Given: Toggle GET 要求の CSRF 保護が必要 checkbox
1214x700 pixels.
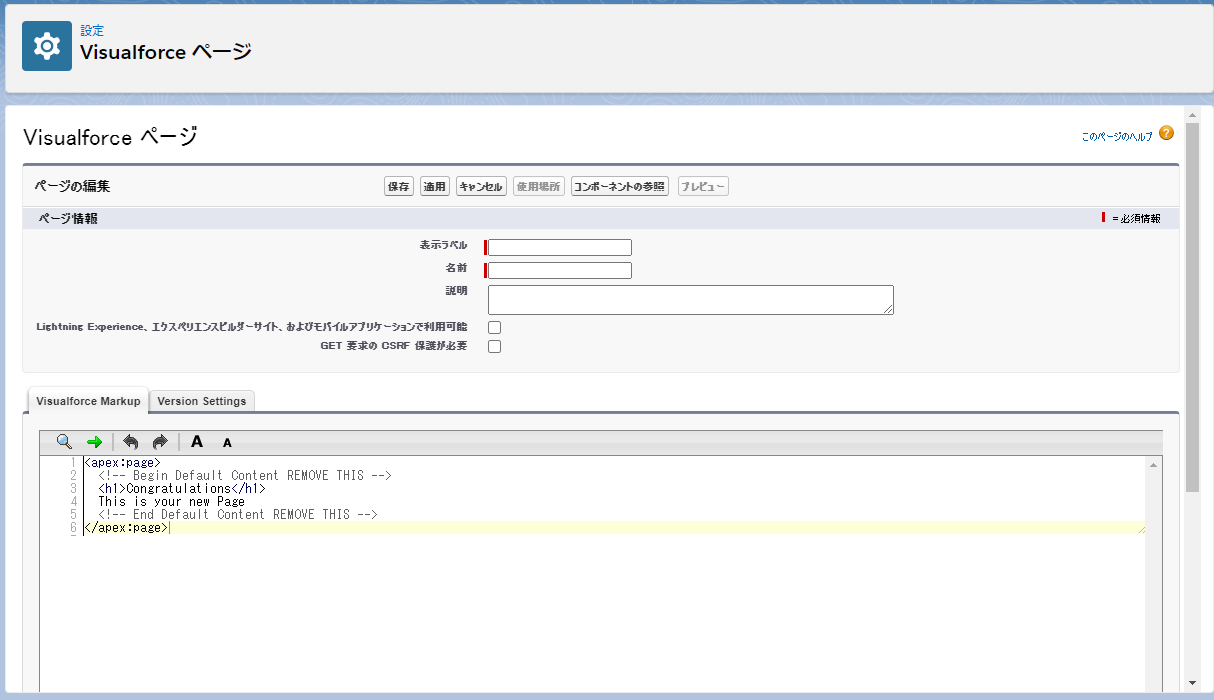Looking at the screenshot, I should tap(494, 347).
